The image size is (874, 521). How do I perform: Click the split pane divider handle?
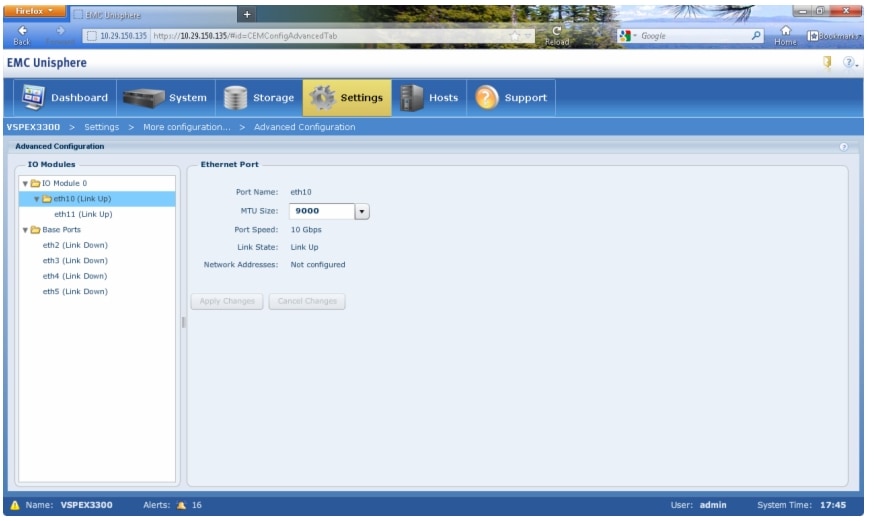pyautogui.click(x=184, y=323)
